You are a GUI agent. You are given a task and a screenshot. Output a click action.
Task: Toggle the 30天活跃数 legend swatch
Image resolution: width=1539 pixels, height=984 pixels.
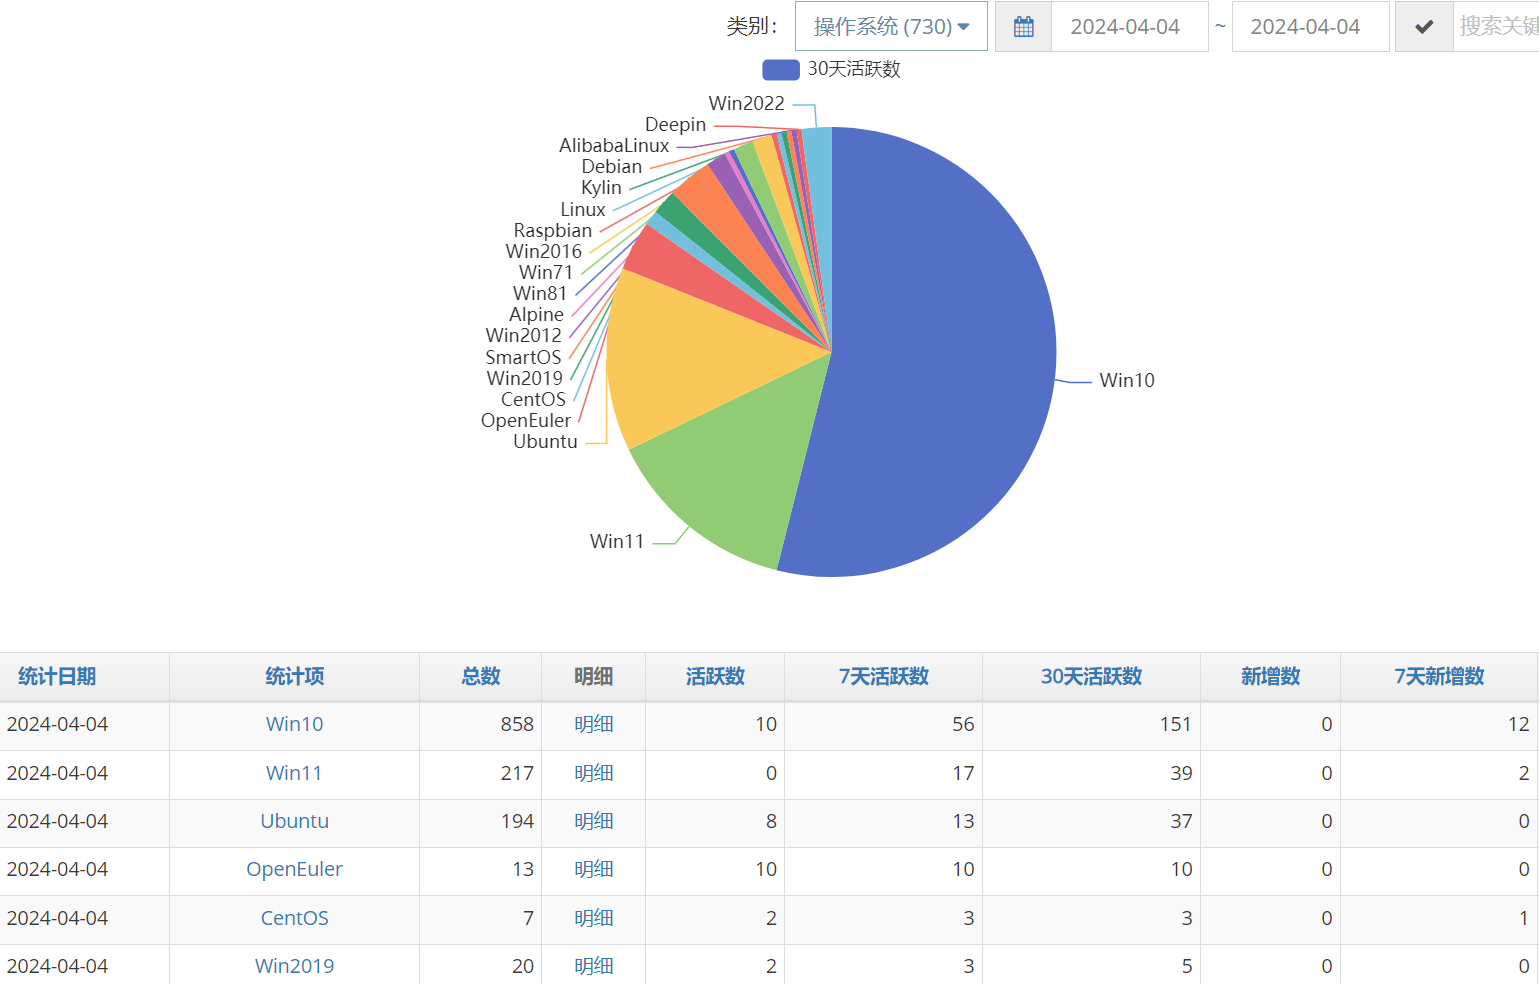click(780, 69)
